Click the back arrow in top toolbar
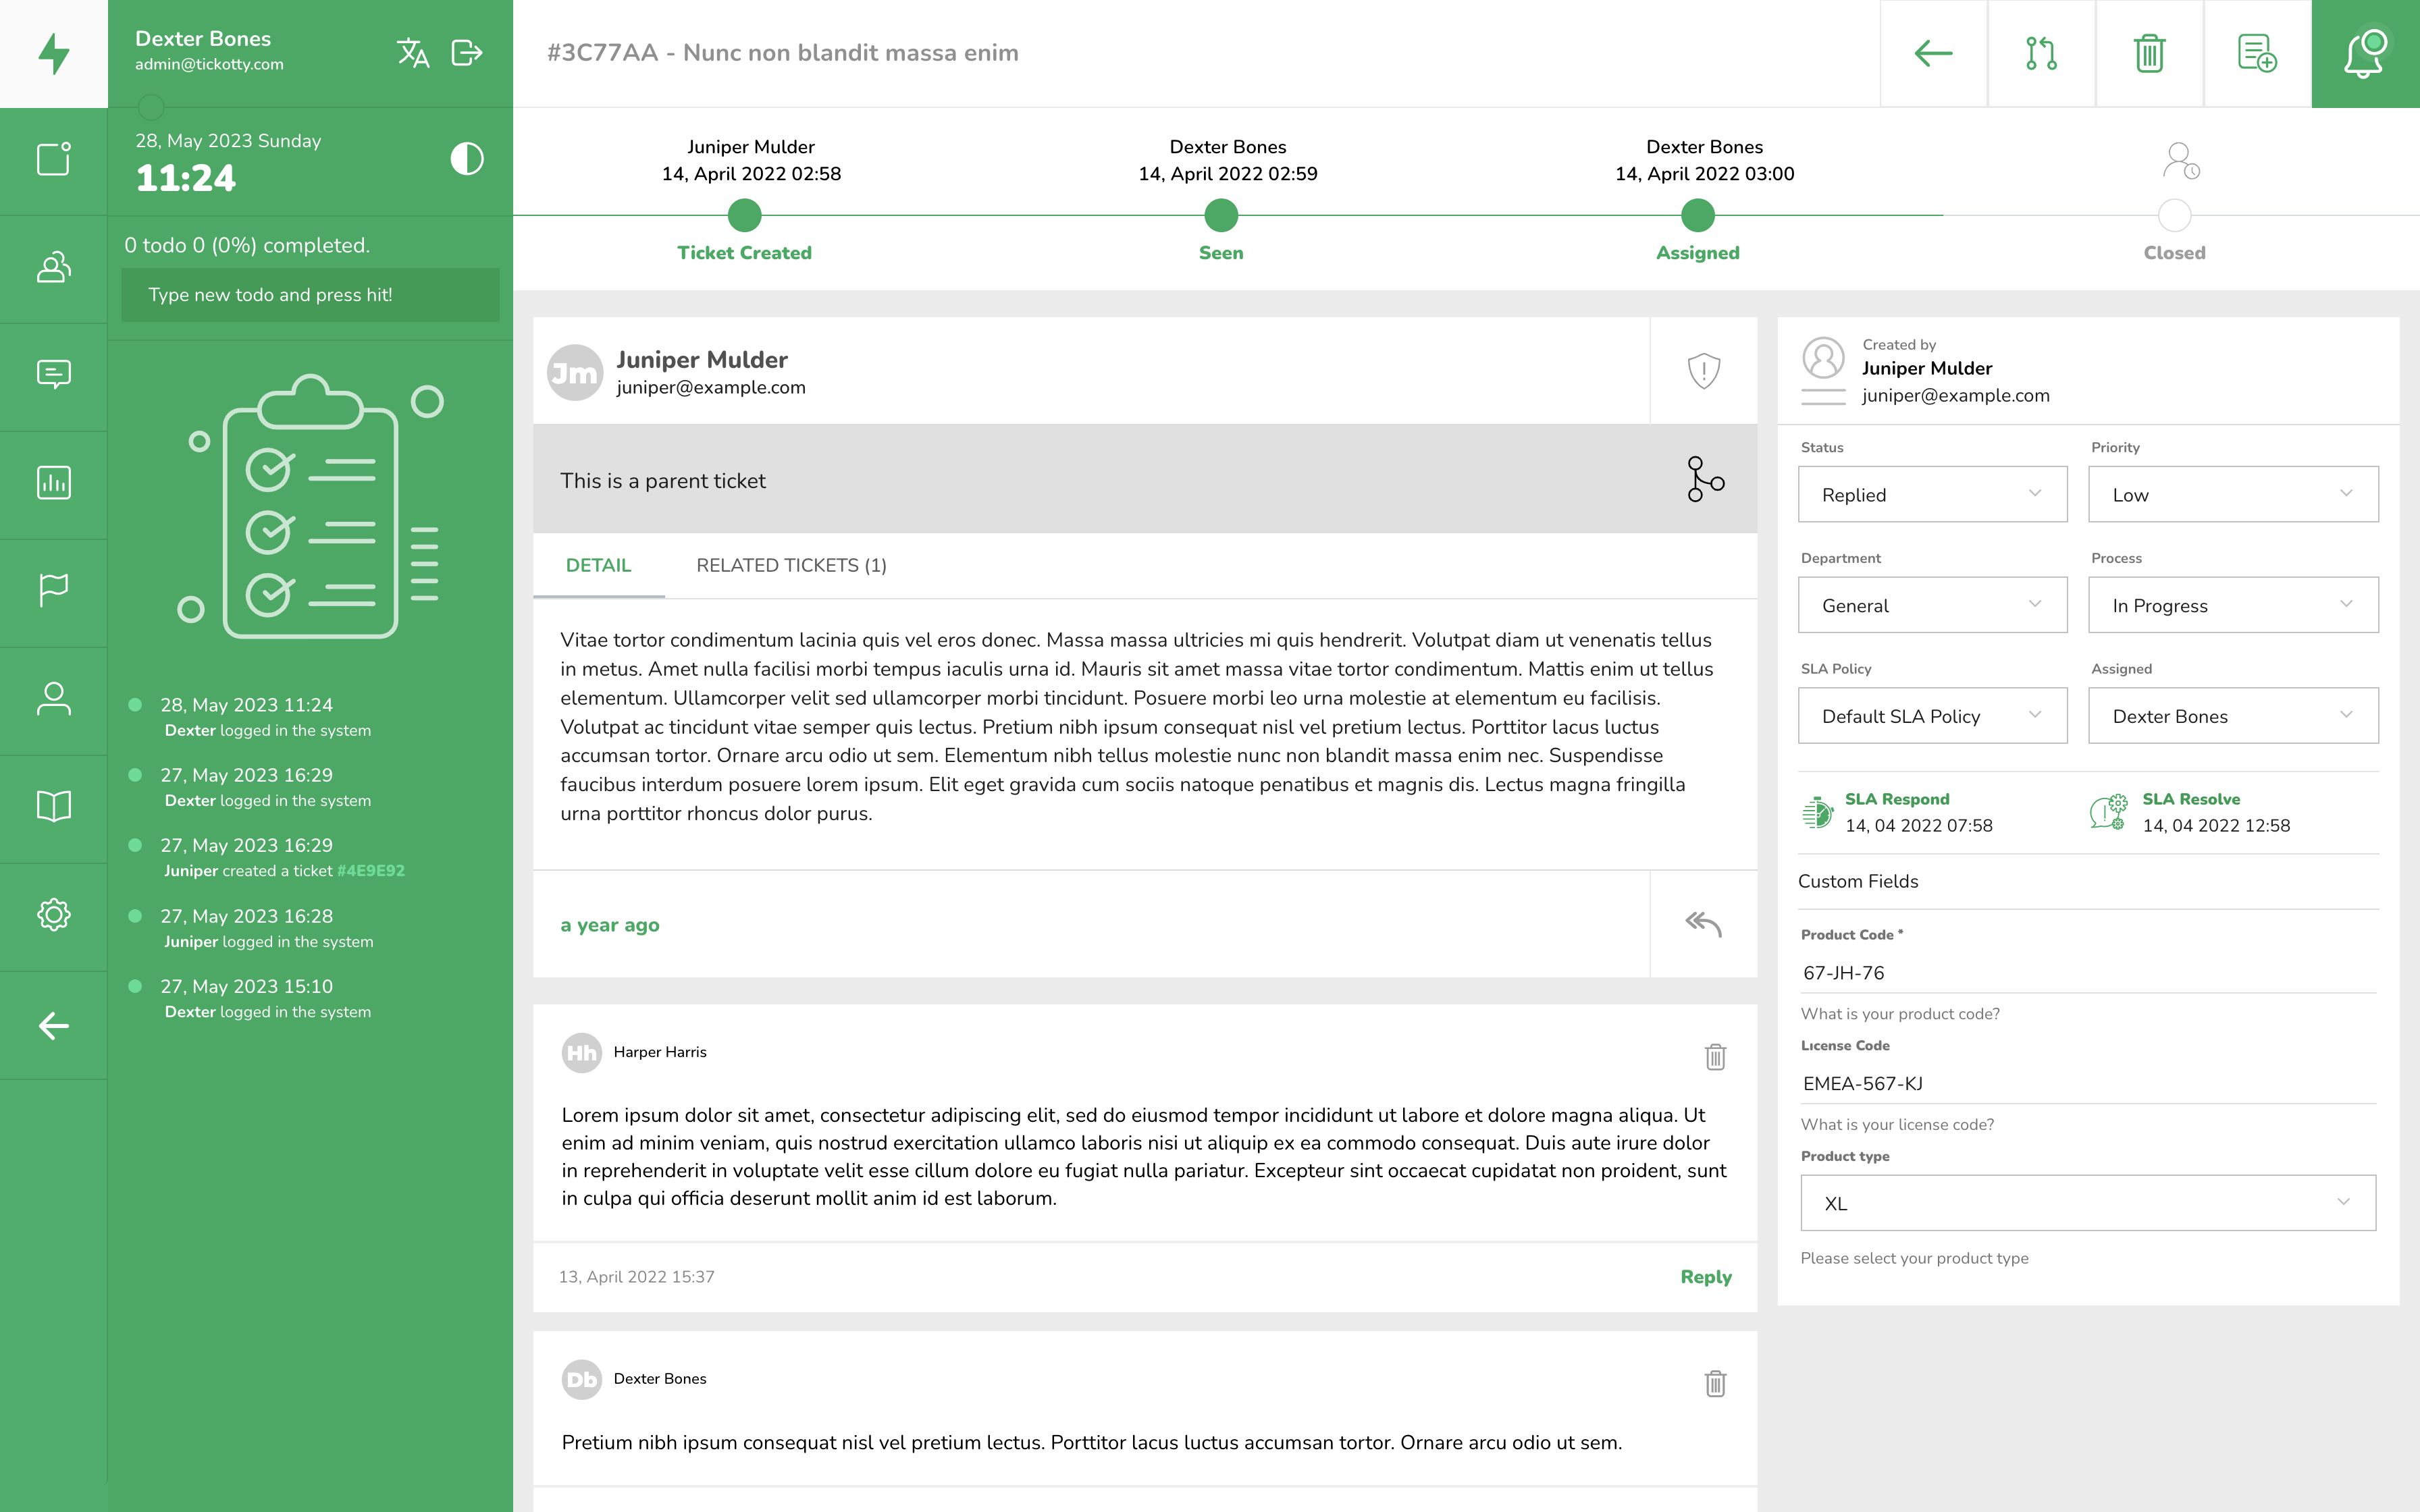Screen dimensions: 2420x1512 point(1933,53)
